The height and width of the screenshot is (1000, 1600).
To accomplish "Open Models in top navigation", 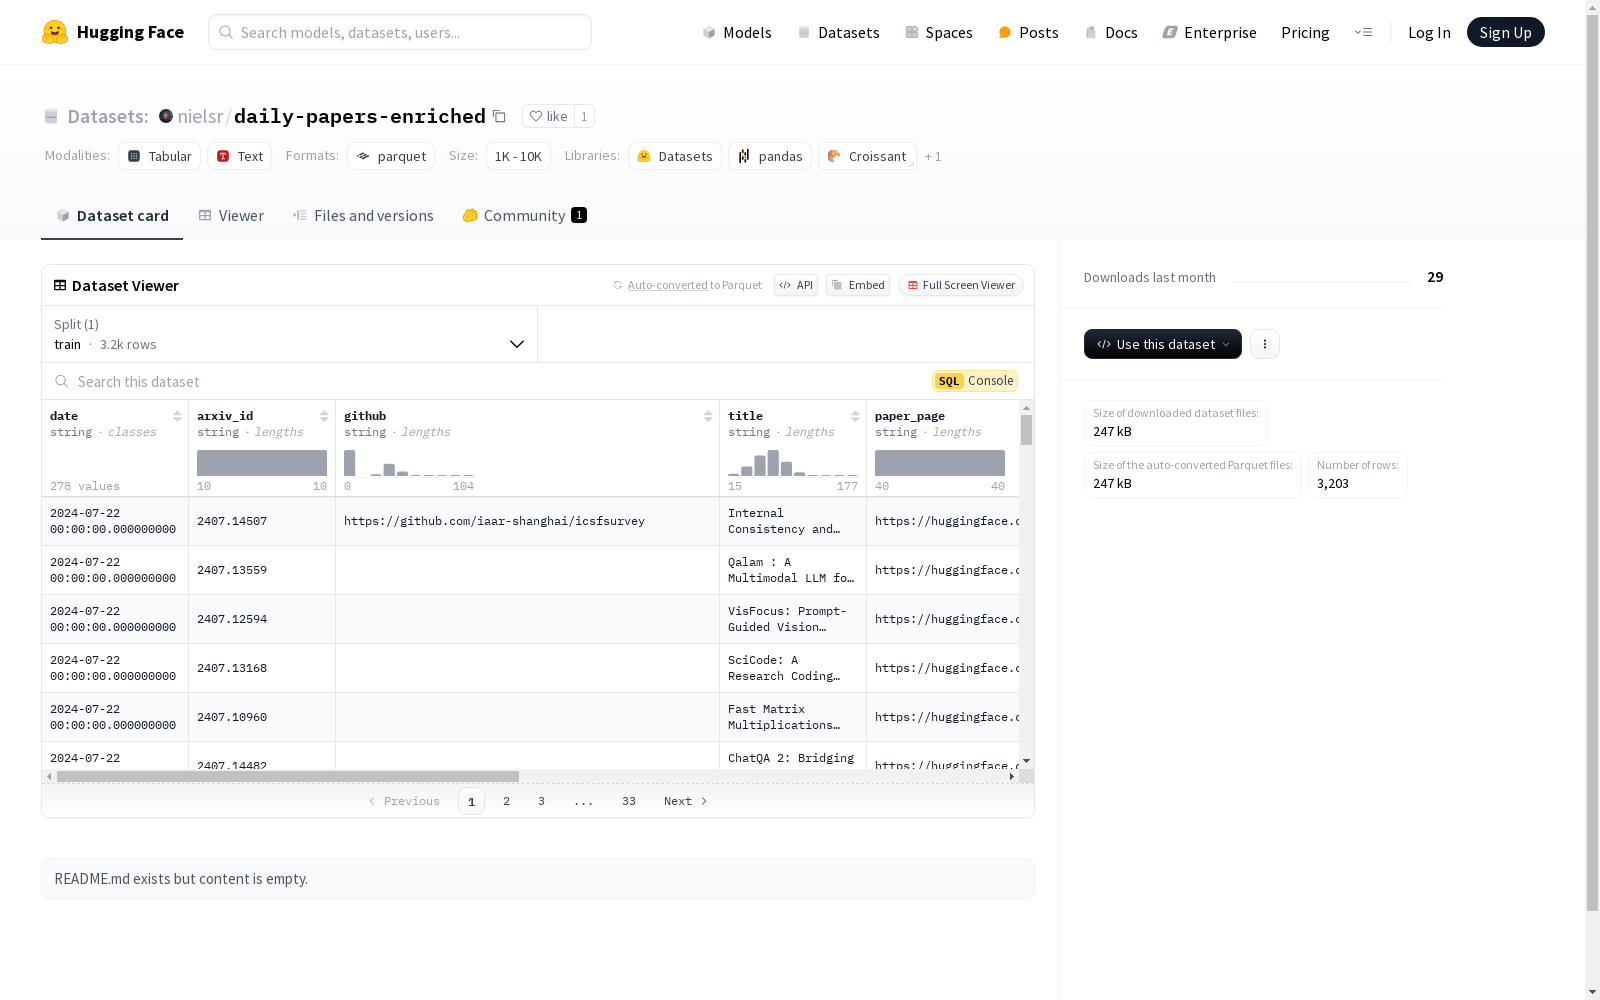I will (737, 32).
